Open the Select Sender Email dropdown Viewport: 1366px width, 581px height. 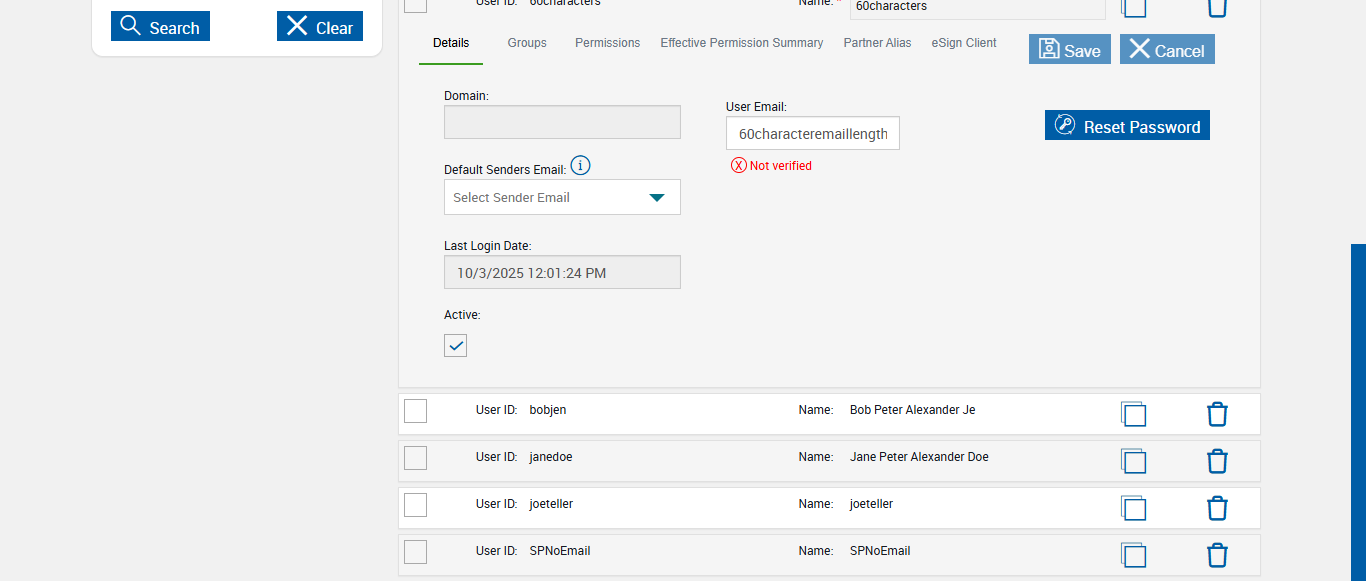point(562,197)
